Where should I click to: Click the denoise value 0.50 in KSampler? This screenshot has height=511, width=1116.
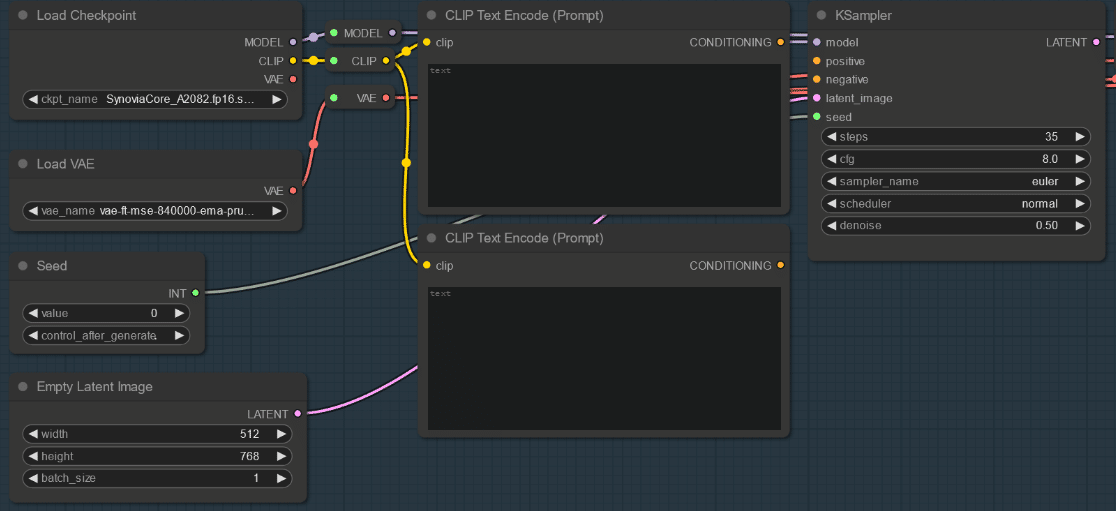coord(1047,226)
